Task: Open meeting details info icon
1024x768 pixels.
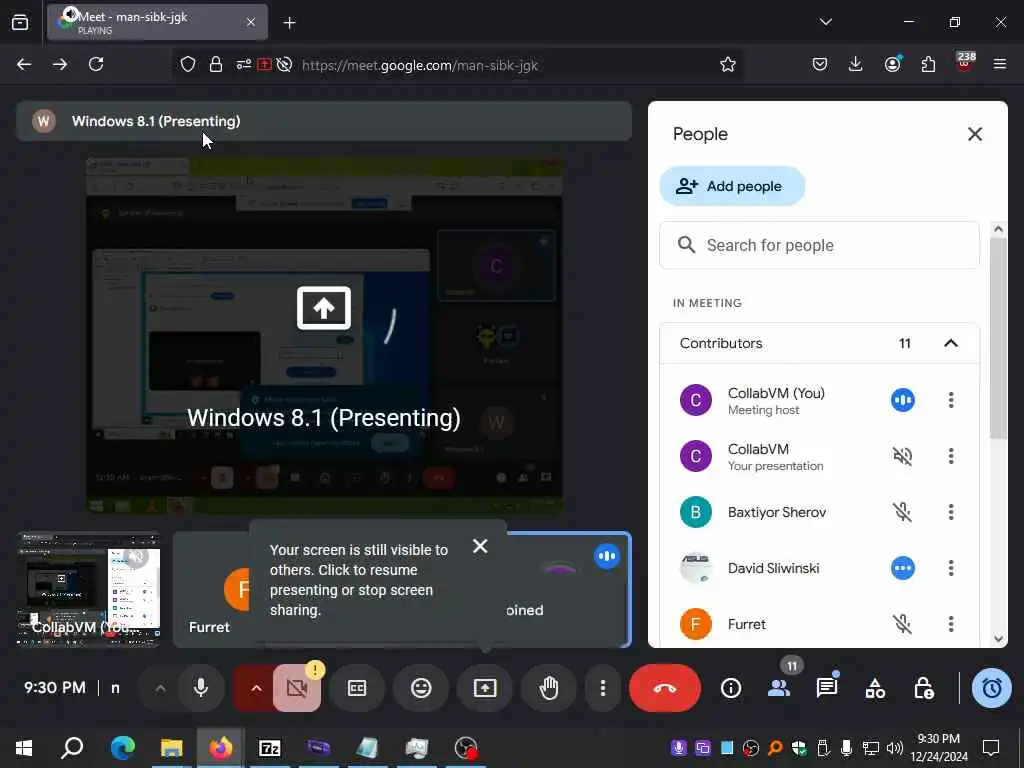Action: (x=731, y=688)
